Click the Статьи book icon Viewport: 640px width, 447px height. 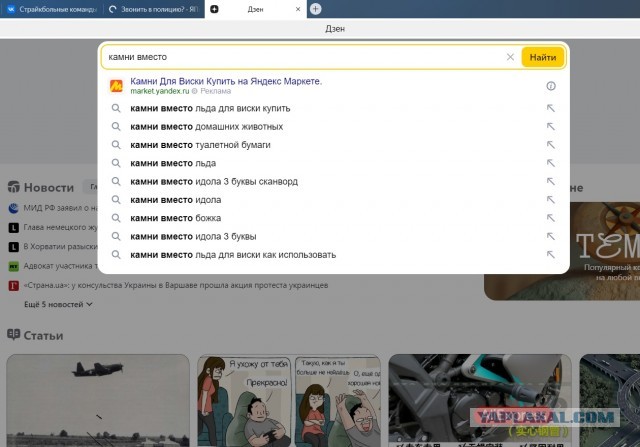click(x=13, y=335)
